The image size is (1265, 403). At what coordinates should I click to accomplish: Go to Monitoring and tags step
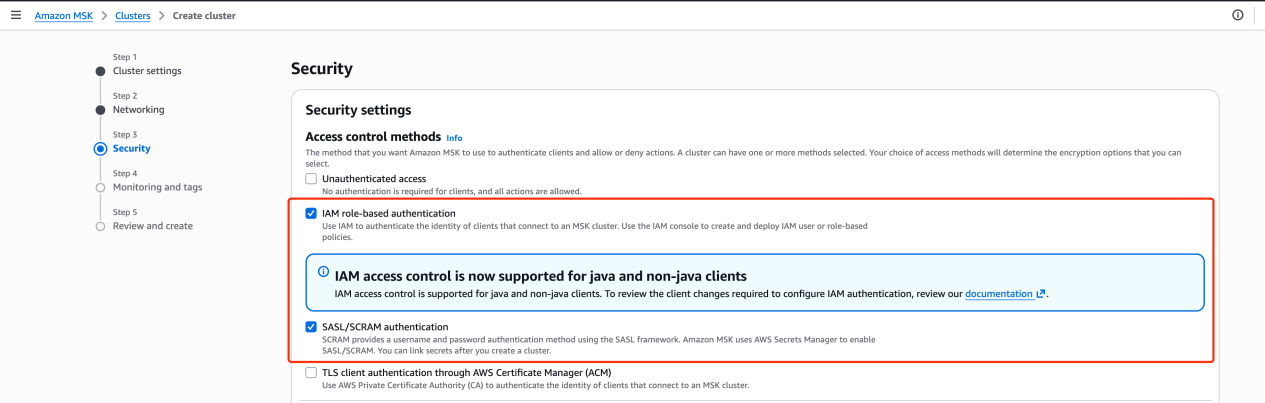click(x=157, y=187)
